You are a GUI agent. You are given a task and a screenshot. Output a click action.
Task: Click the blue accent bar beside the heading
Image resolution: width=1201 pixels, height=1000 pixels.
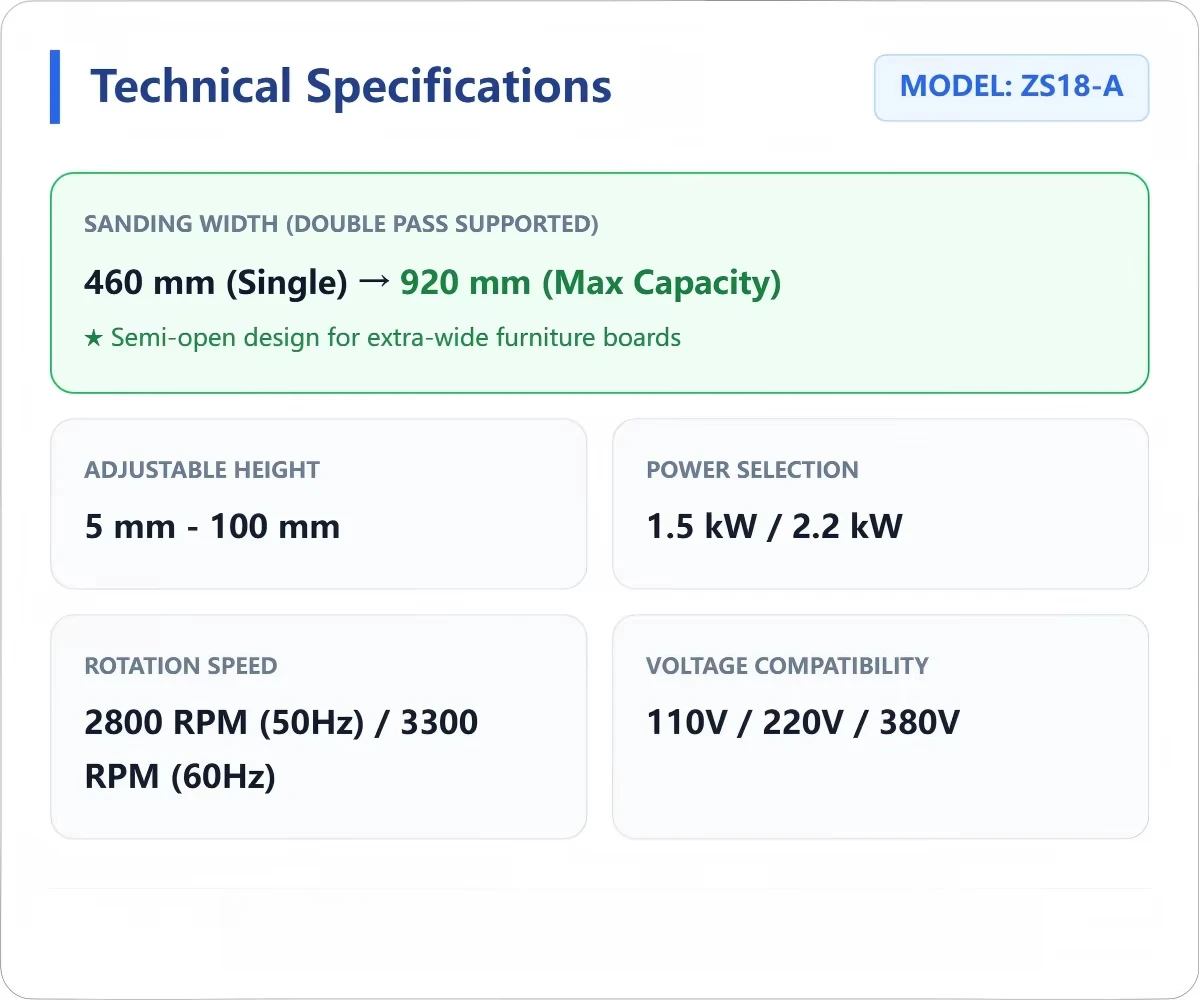55,87
